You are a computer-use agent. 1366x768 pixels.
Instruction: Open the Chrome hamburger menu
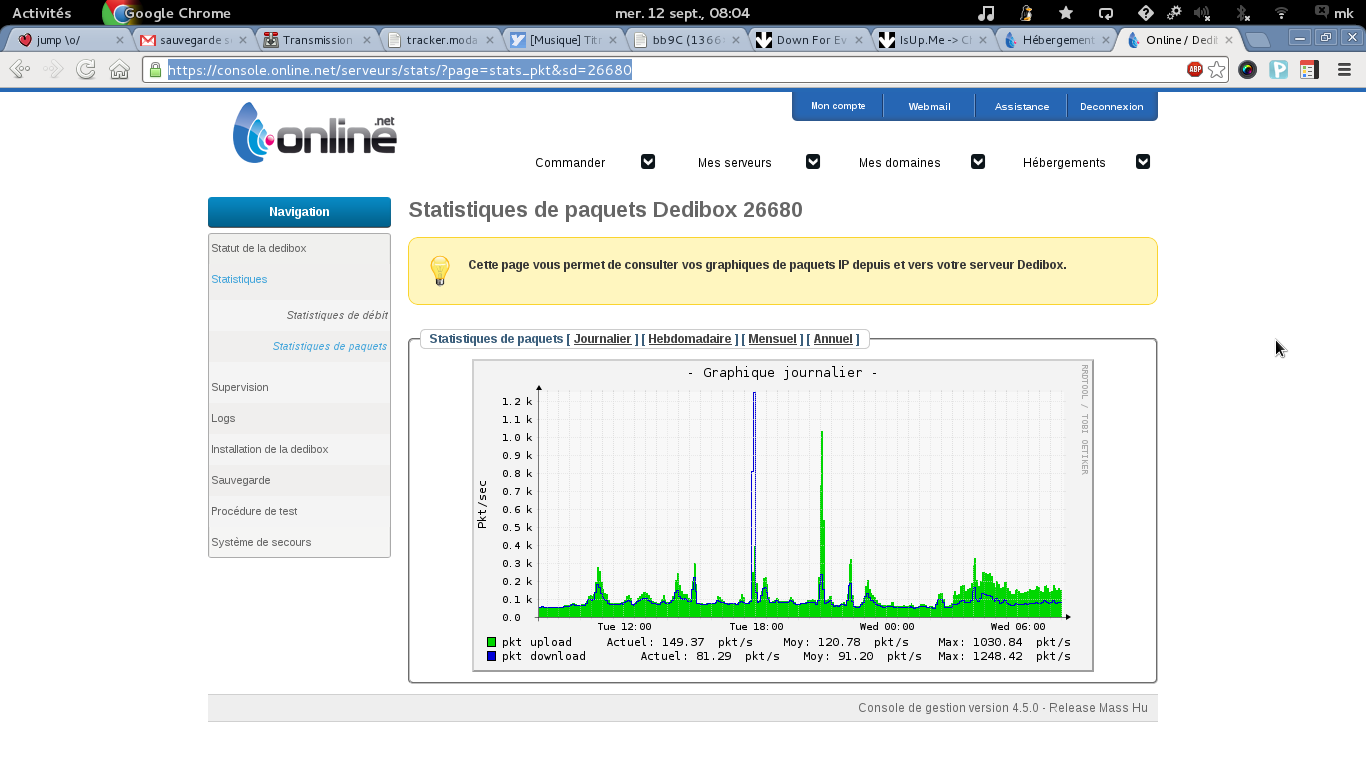(x=1344, y=69)
